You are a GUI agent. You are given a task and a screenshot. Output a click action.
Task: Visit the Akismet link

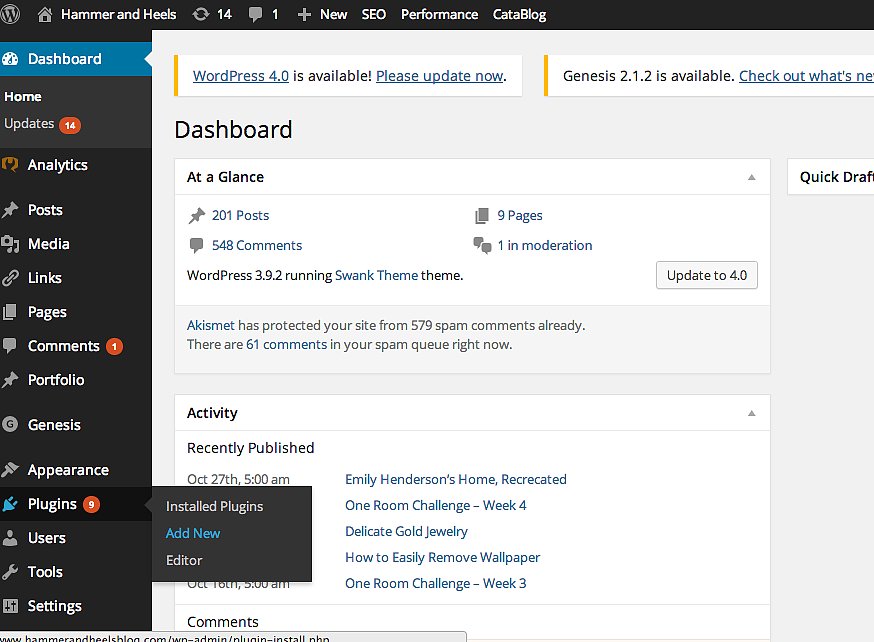pyautogui.click(x=211, y=325)
